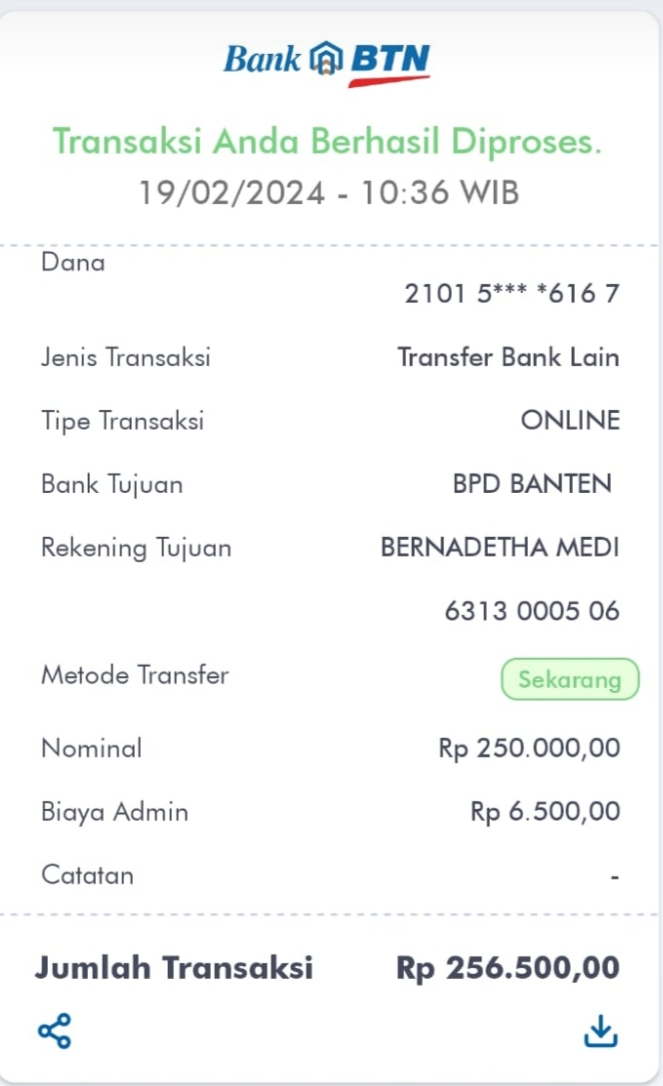Image resolution: width=663 pixels, height=1086 pixels.
Task: Tap the Transfer Bank Lain value
Action: click(508, 357)
